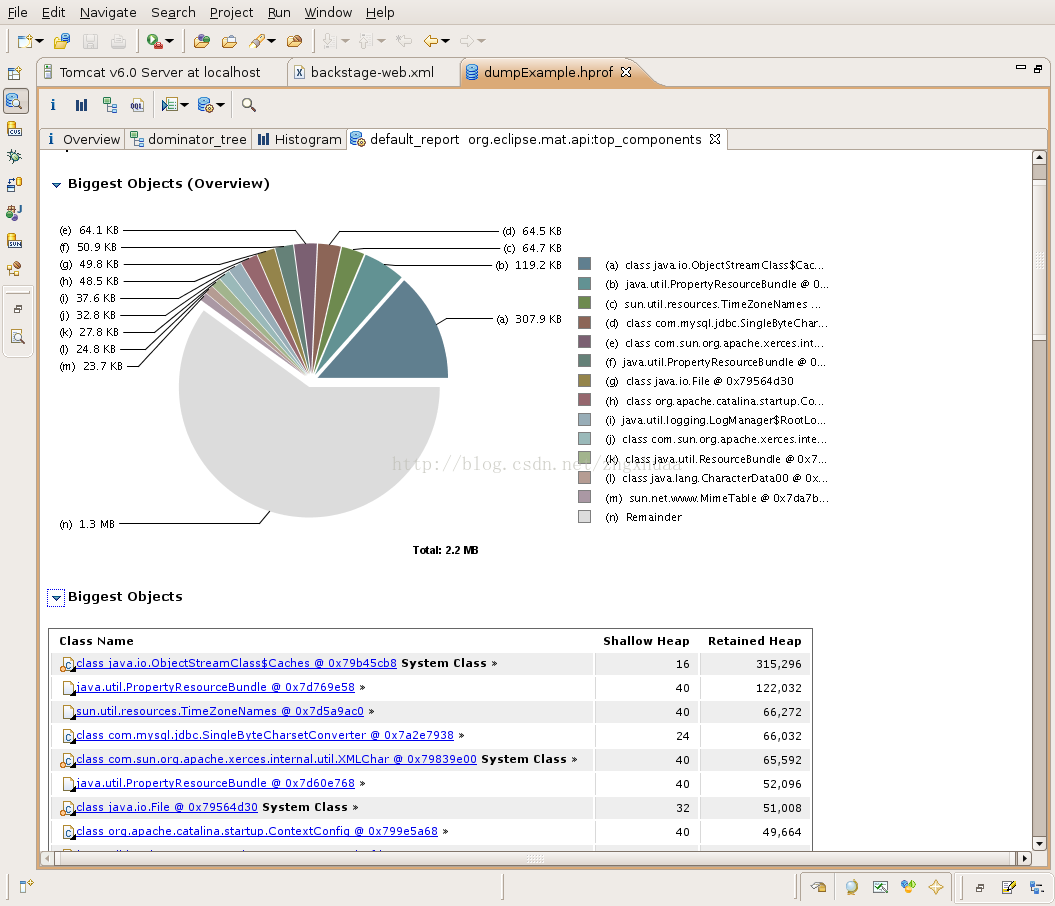Click the horizontal scrollbar right arrow
The image size is (1055, 906).
[x=1024, y=858]
